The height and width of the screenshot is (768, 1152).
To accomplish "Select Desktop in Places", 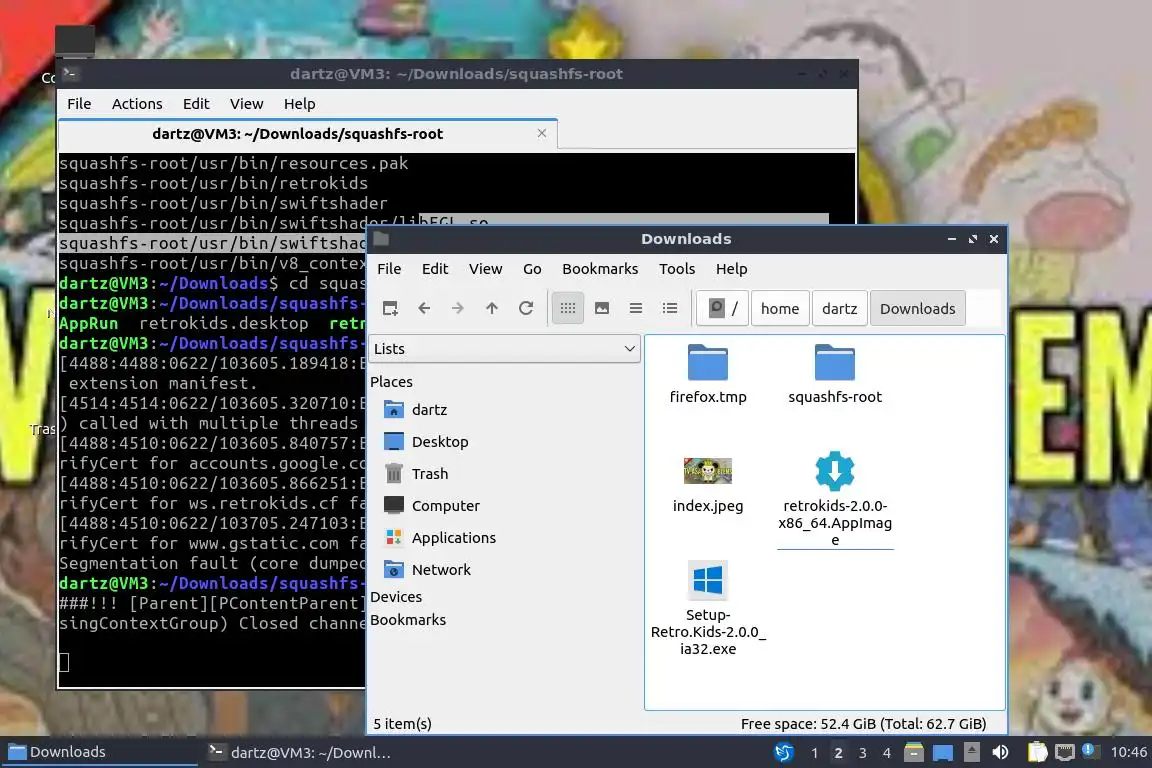I will point(439,442).
